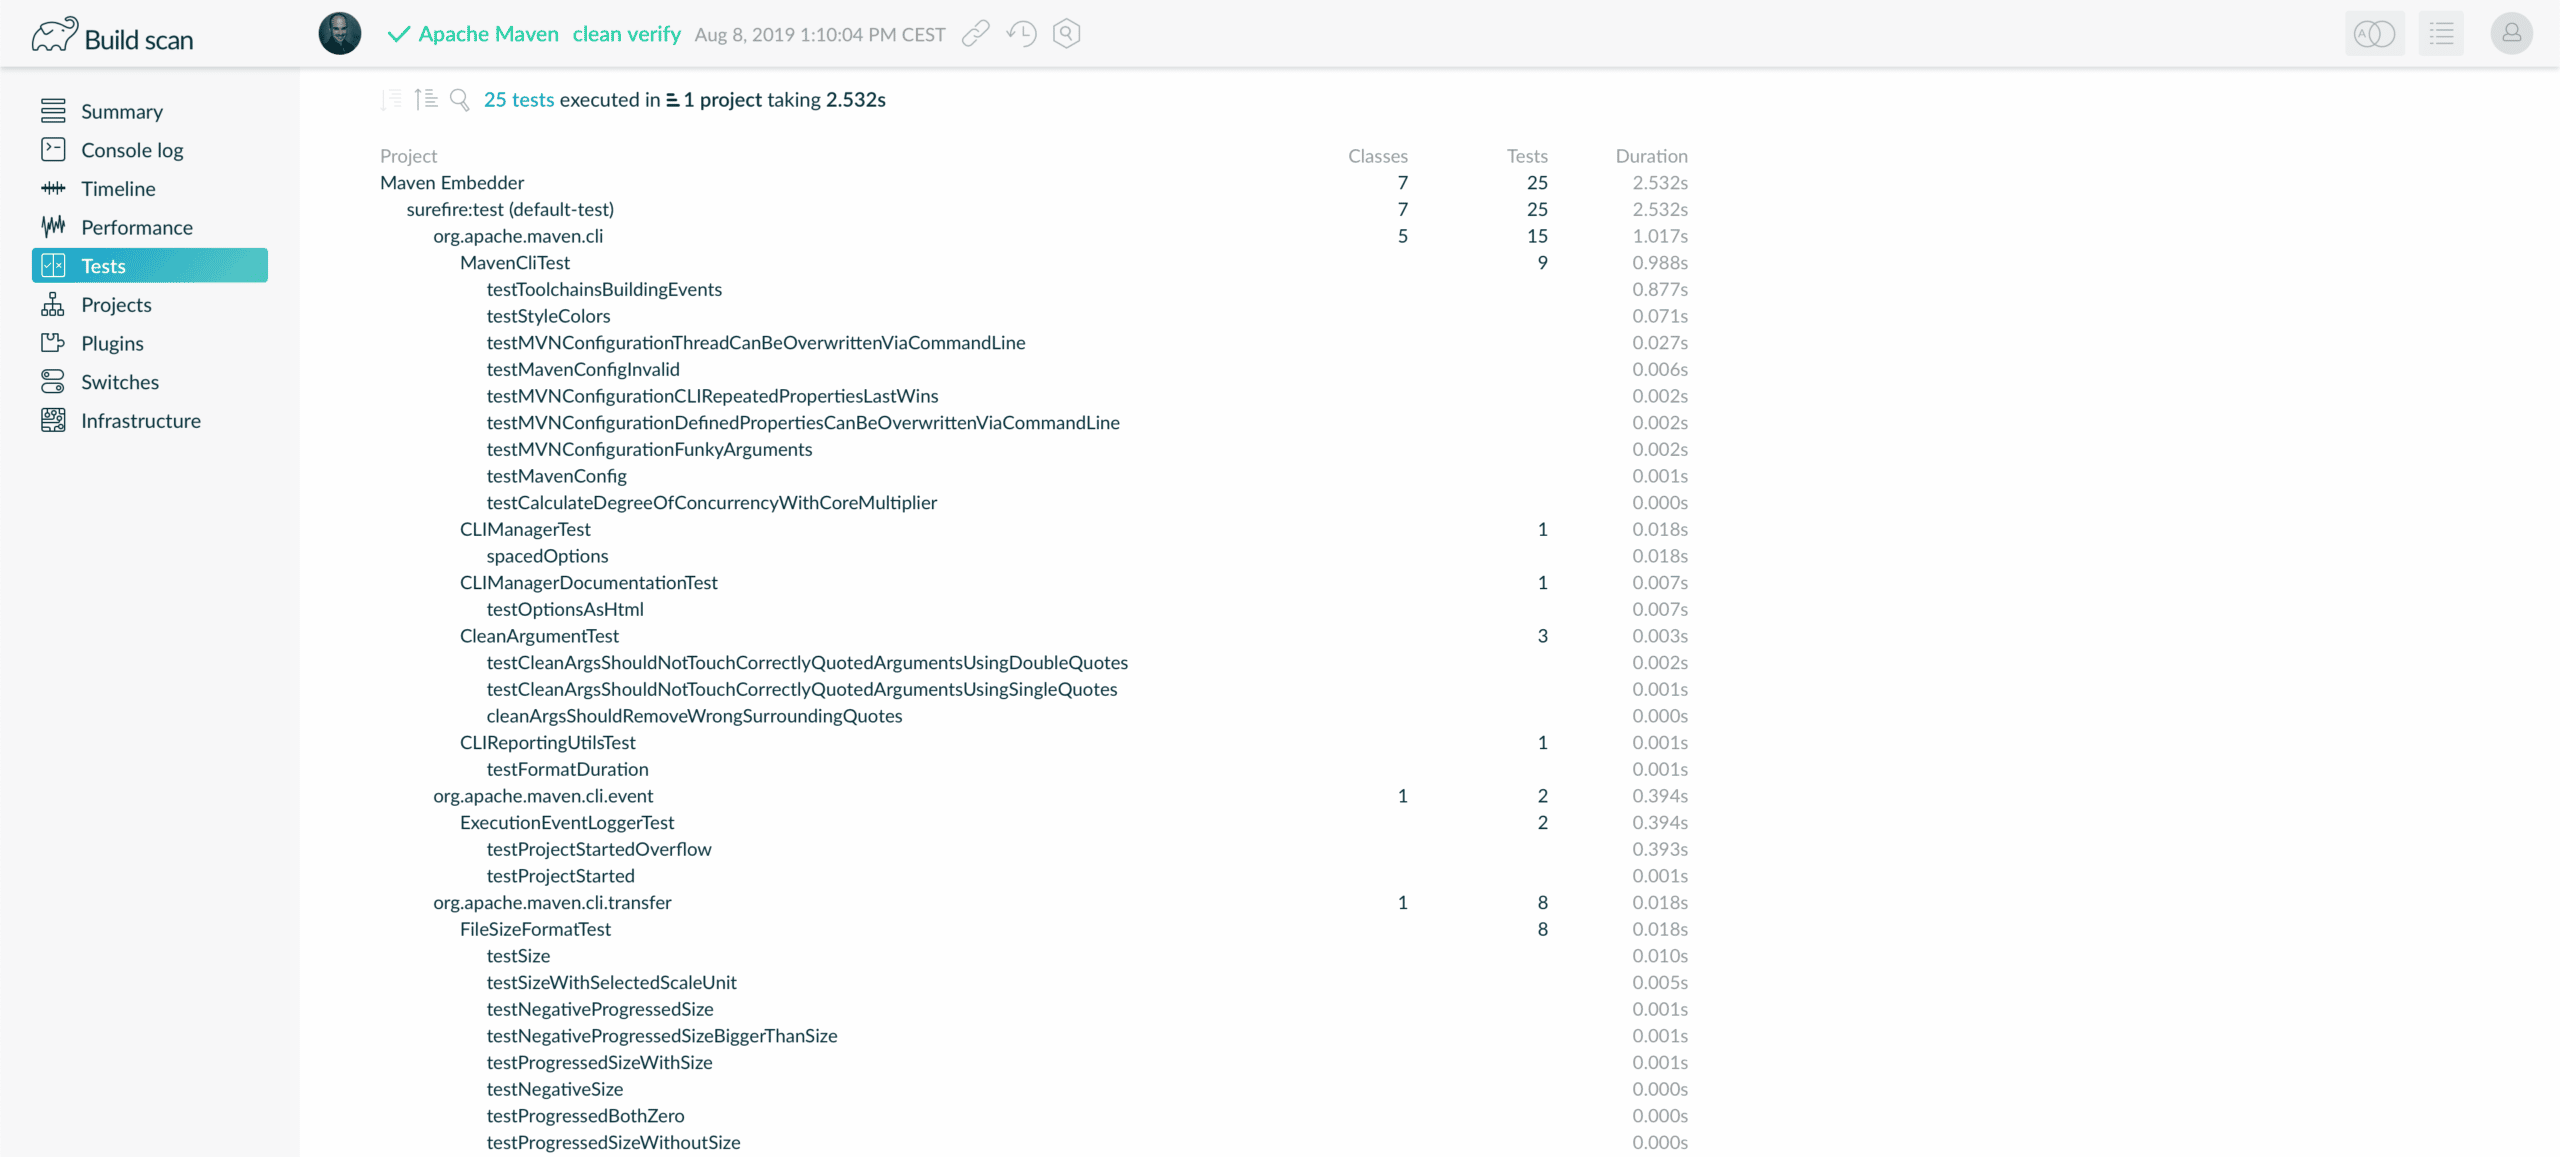The width and height of the screenshot is (2560, 1157).
Task: Open the compare builds icon
Action: coord(2374,34)
